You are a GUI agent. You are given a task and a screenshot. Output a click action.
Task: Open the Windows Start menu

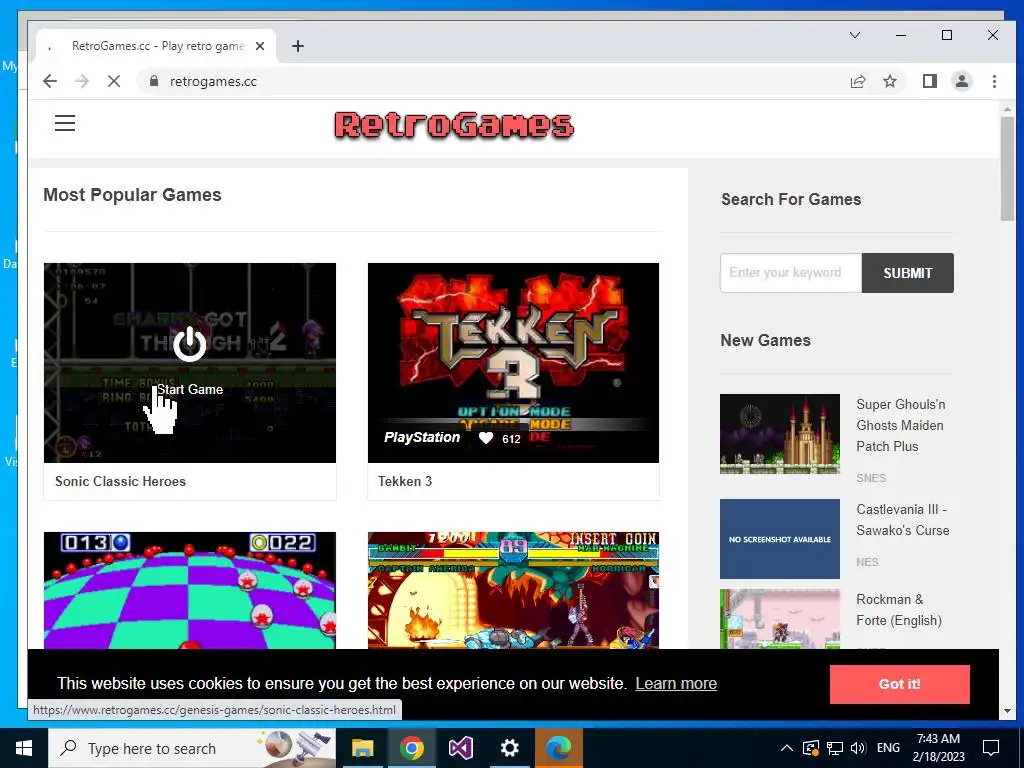24,748
